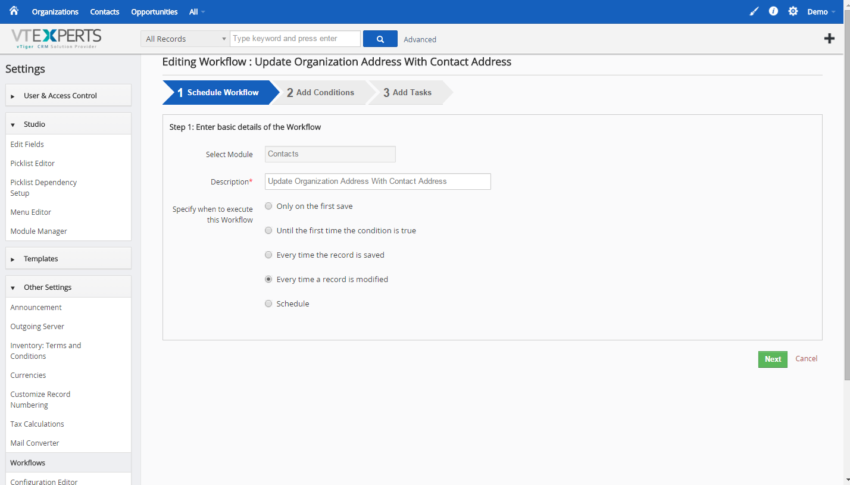Open the info help icon

pos(773,11)
